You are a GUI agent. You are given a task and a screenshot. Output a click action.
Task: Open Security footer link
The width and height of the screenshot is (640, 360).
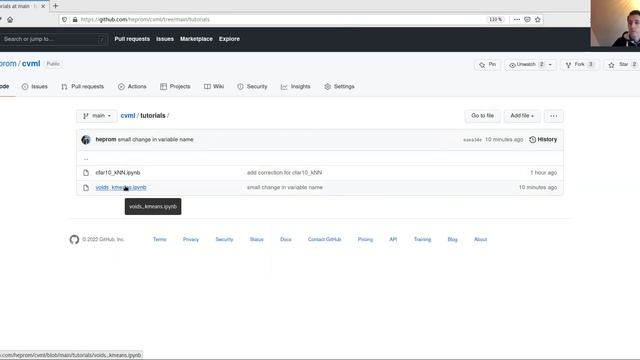(x=224, y=239)
